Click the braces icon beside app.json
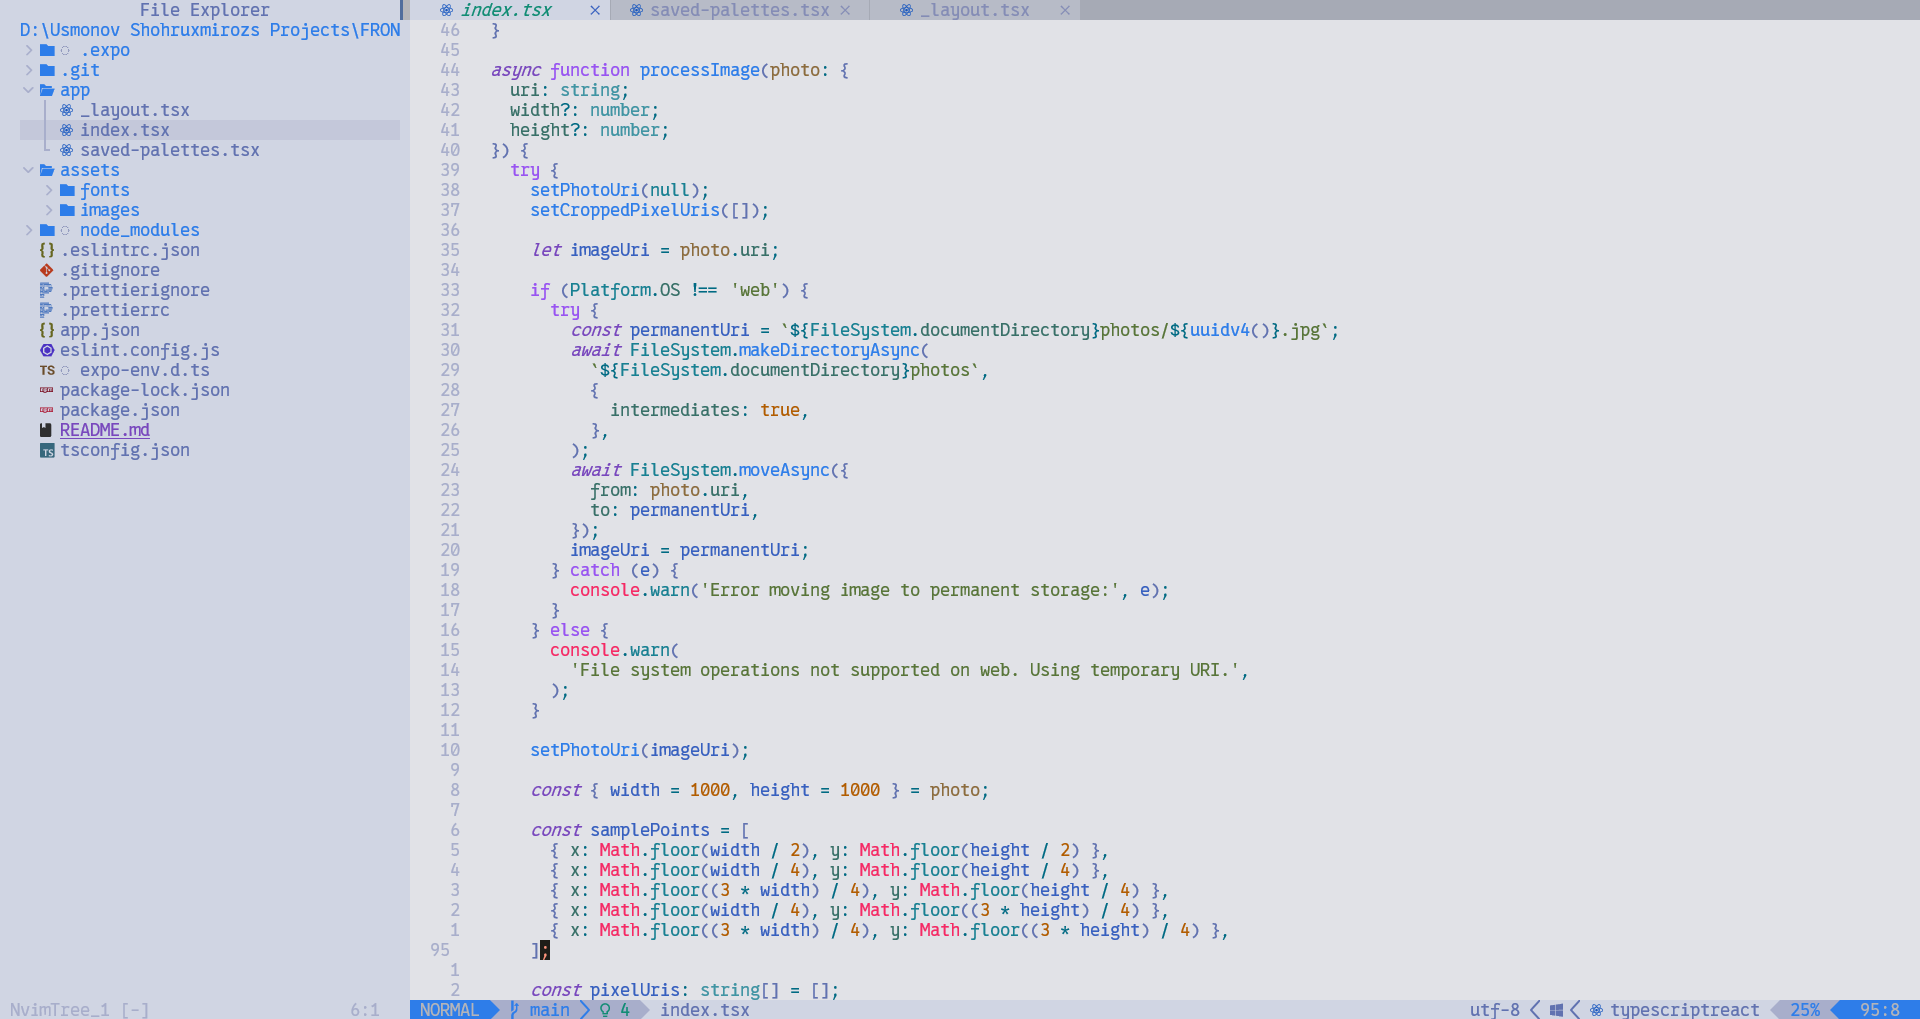The height and width of the screenshot is (1019, 1920). click(46, 330)
